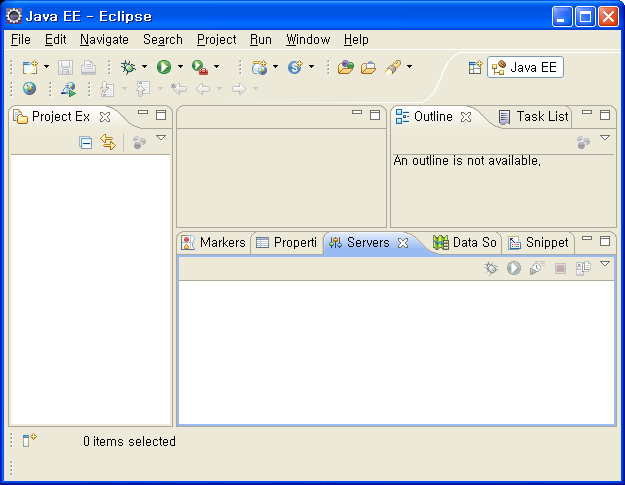The height and width of the screenshot is (485, 625).
Task: Switch to the Markers tab
Action: click(213, 242)
